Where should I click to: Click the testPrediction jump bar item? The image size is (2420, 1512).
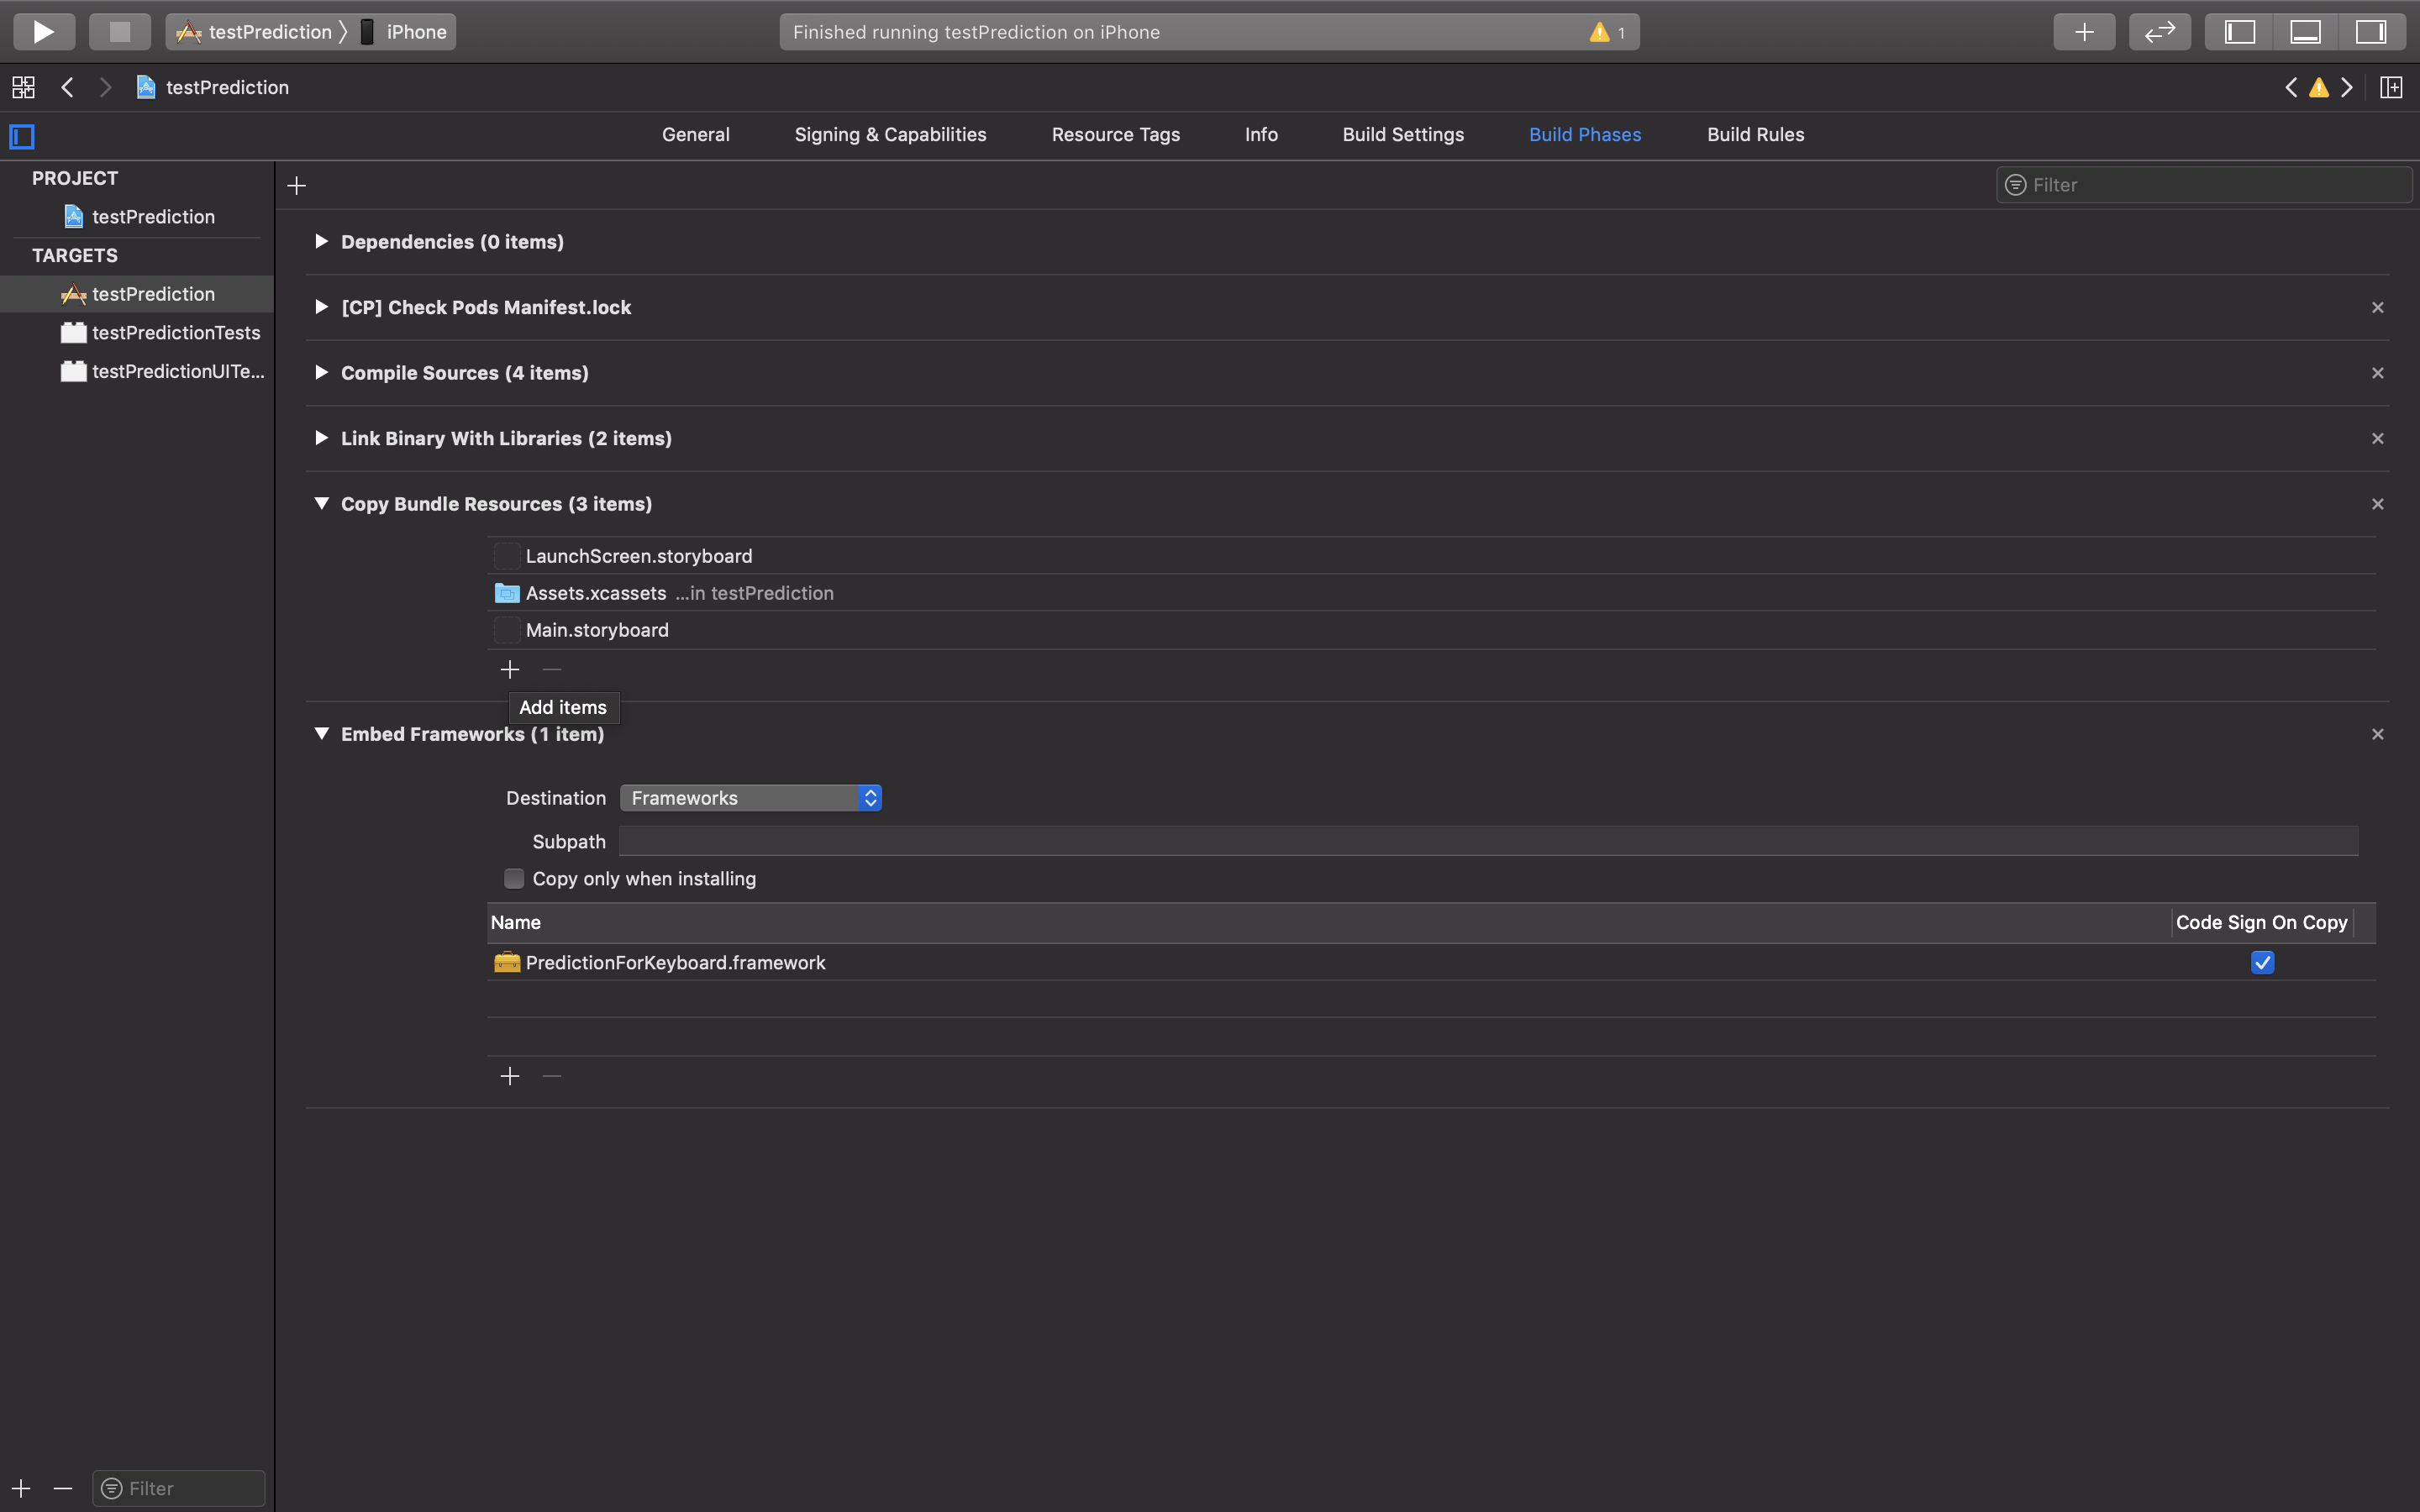(x=213, y=87)
